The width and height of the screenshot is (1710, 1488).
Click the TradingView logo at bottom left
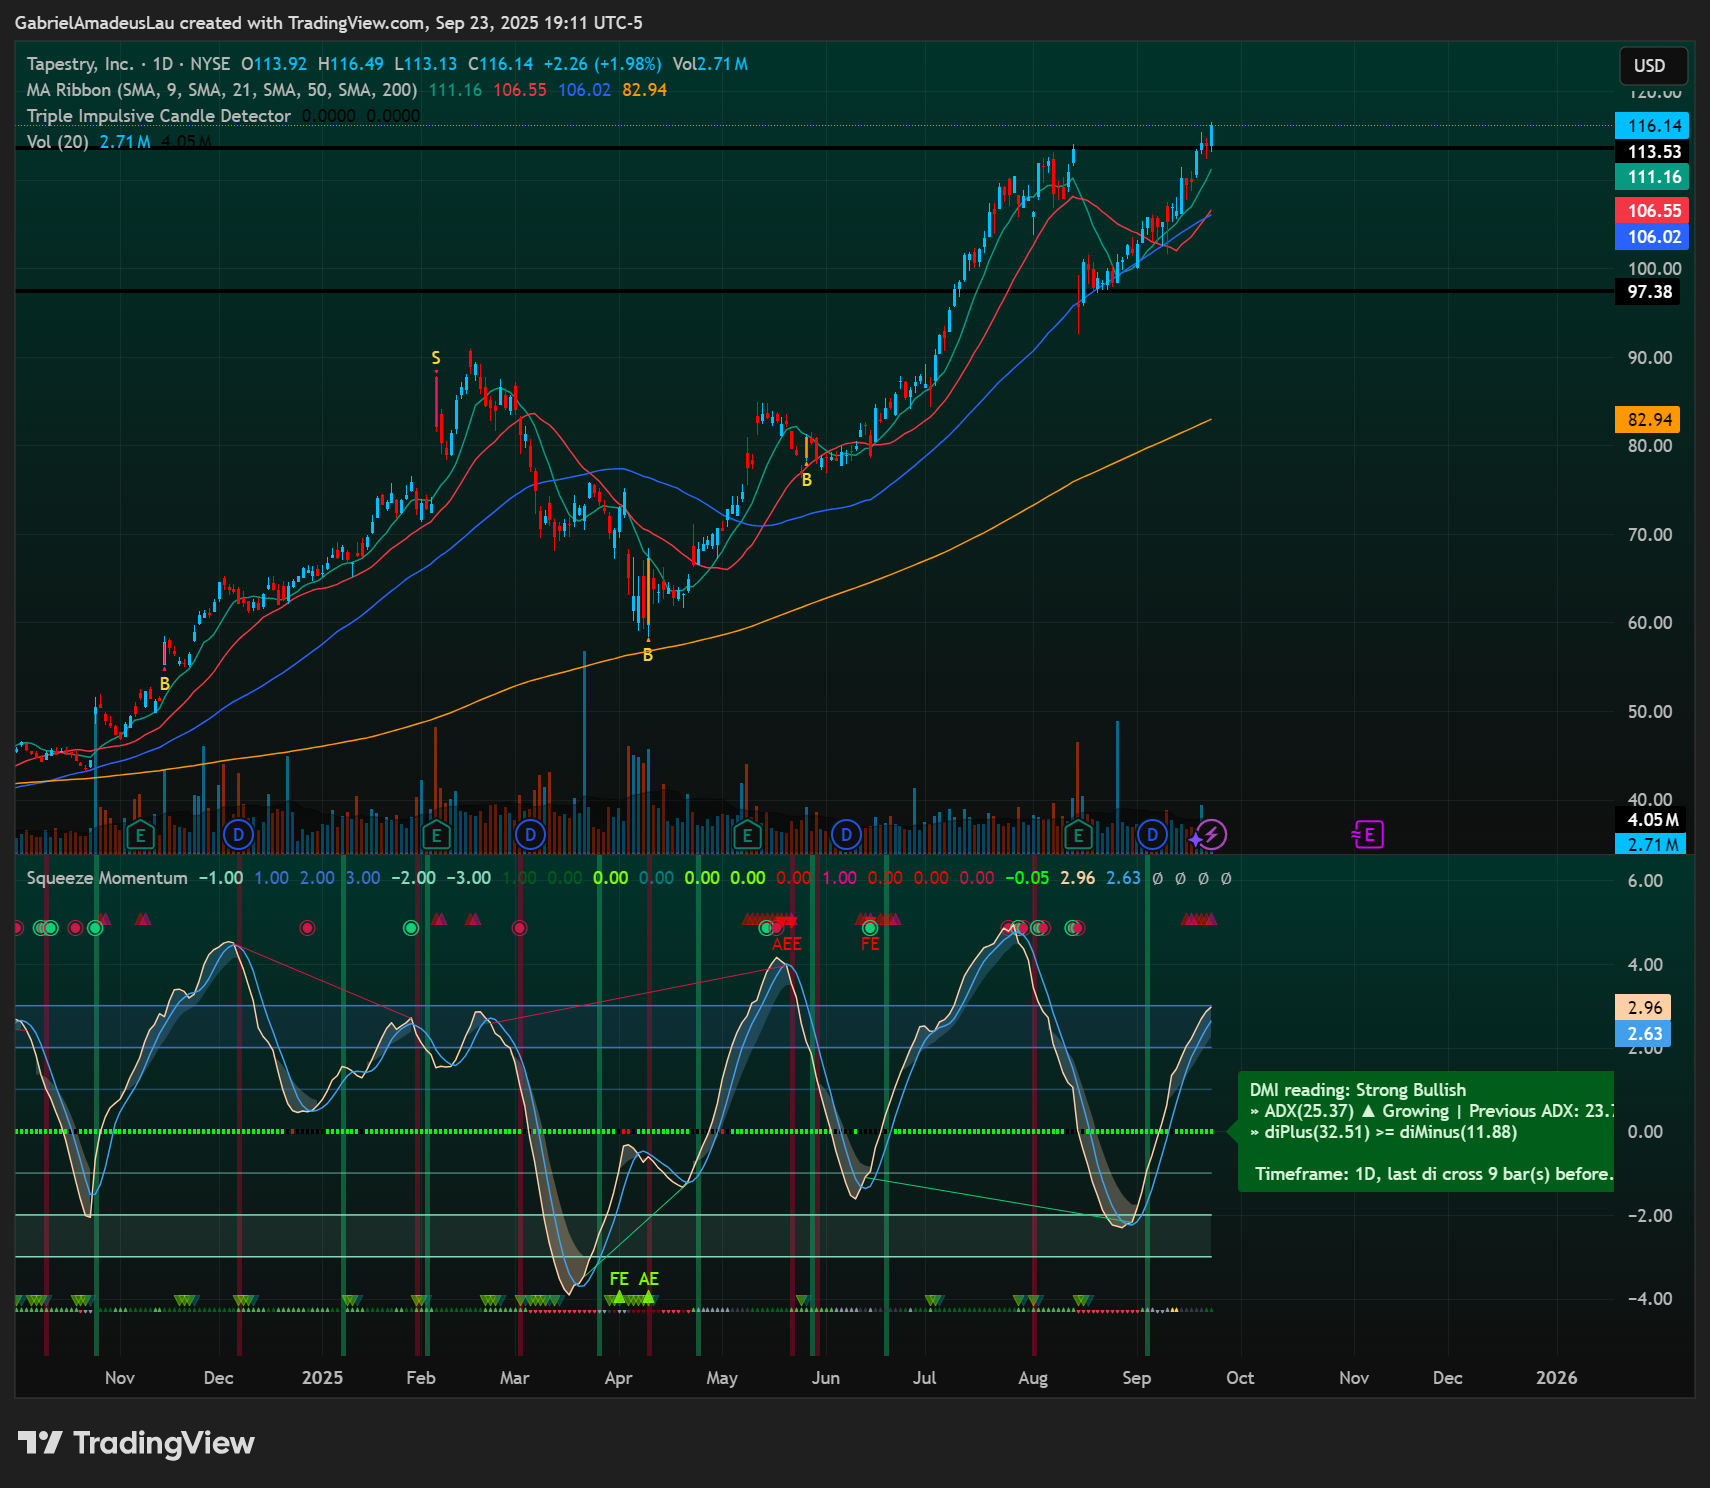(136, 1443)
